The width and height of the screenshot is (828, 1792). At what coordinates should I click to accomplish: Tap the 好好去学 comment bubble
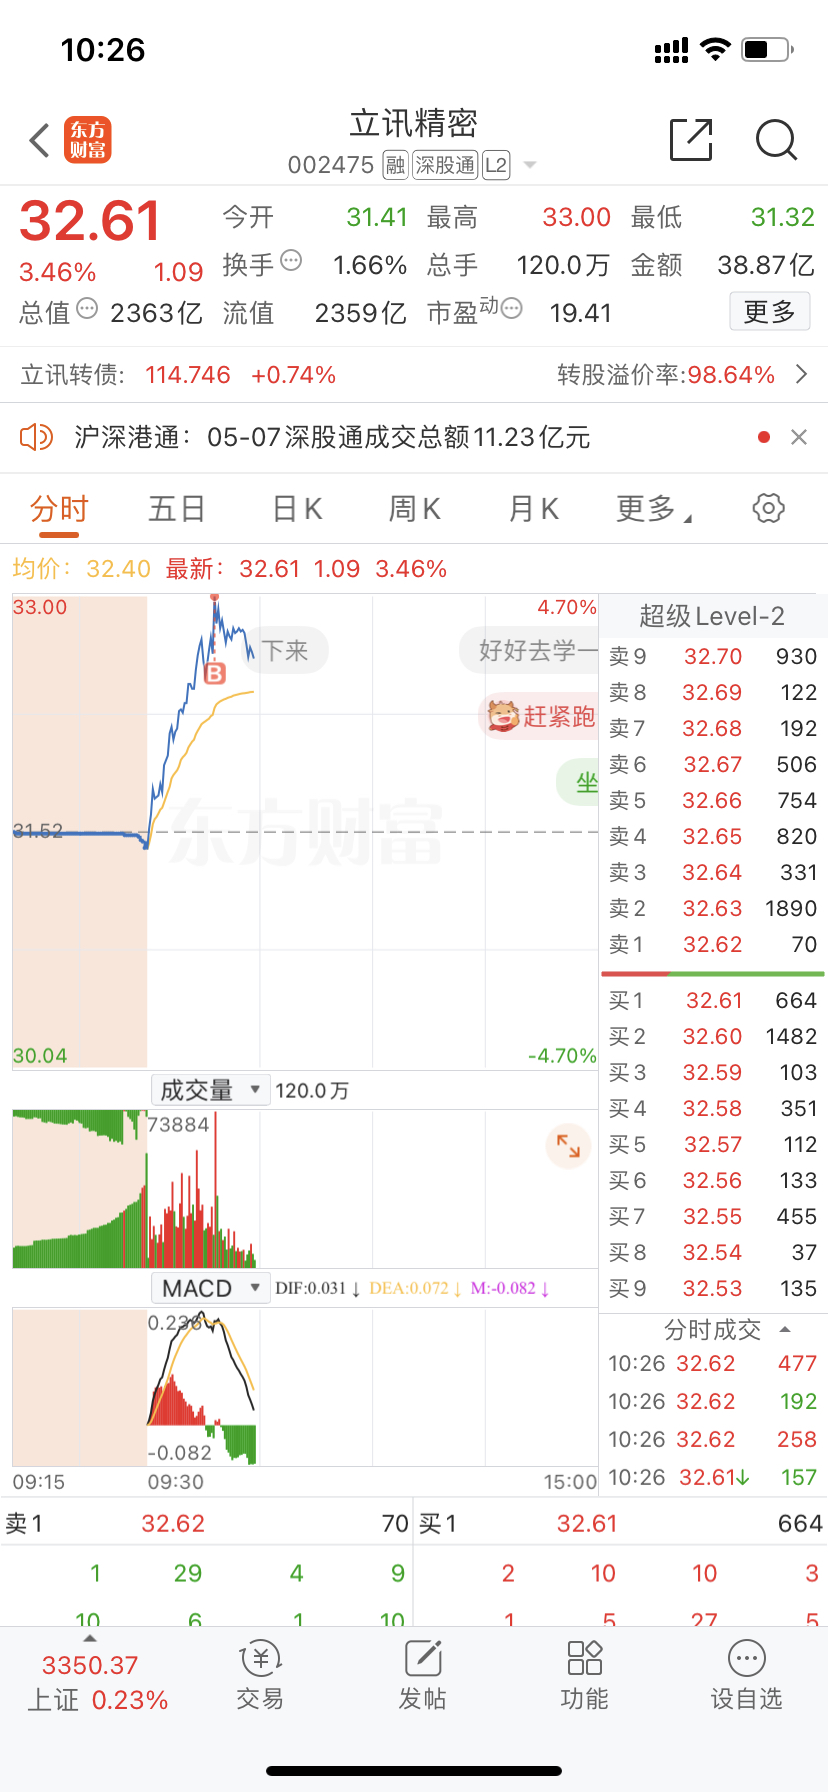[530, 651]
